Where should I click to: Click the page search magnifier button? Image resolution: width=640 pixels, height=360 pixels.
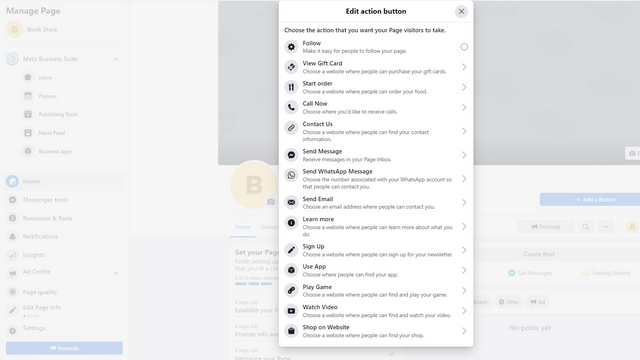click(x=585, y=227)
